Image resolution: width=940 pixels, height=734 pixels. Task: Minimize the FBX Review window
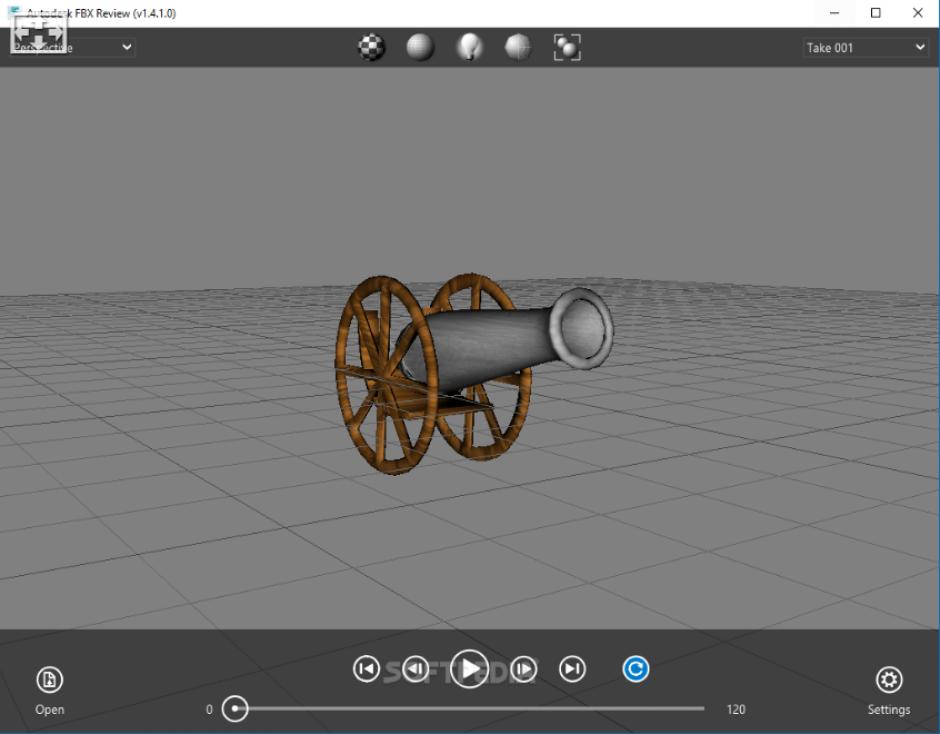(x=834, y=13)
